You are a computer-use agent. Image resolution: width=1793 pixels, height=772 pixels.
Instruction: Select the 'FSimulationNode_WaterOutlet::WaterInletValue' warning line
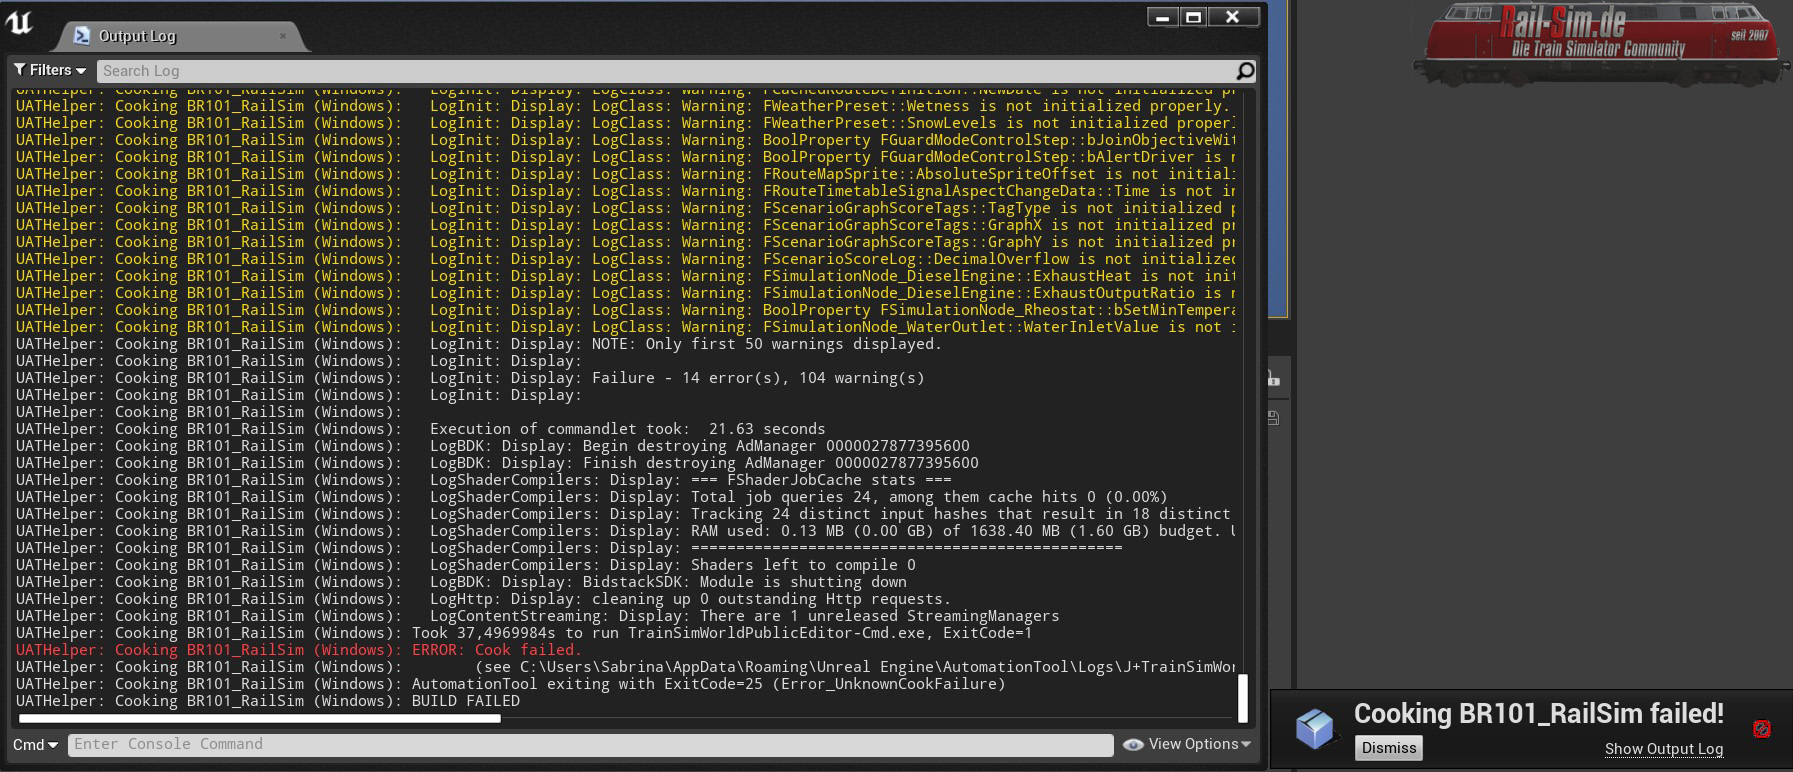626,327
